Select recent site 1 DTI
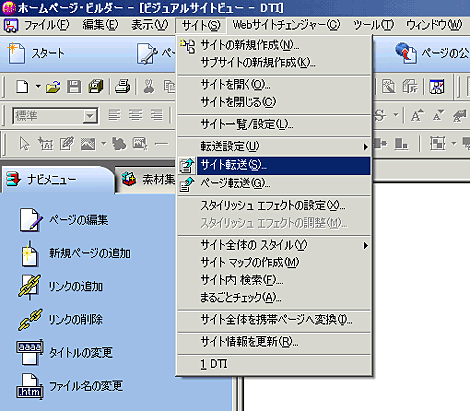 (274, 364)
